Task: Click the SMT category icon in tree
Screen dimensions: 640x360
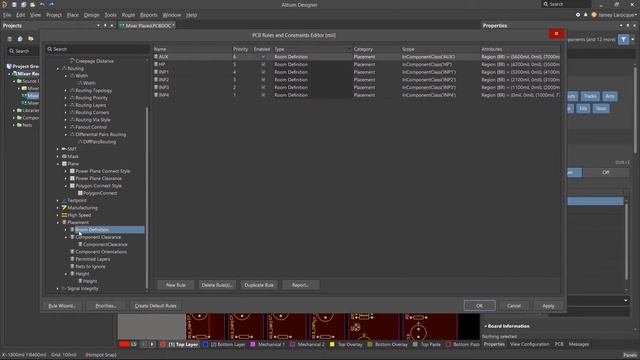Action: (64, 149)
